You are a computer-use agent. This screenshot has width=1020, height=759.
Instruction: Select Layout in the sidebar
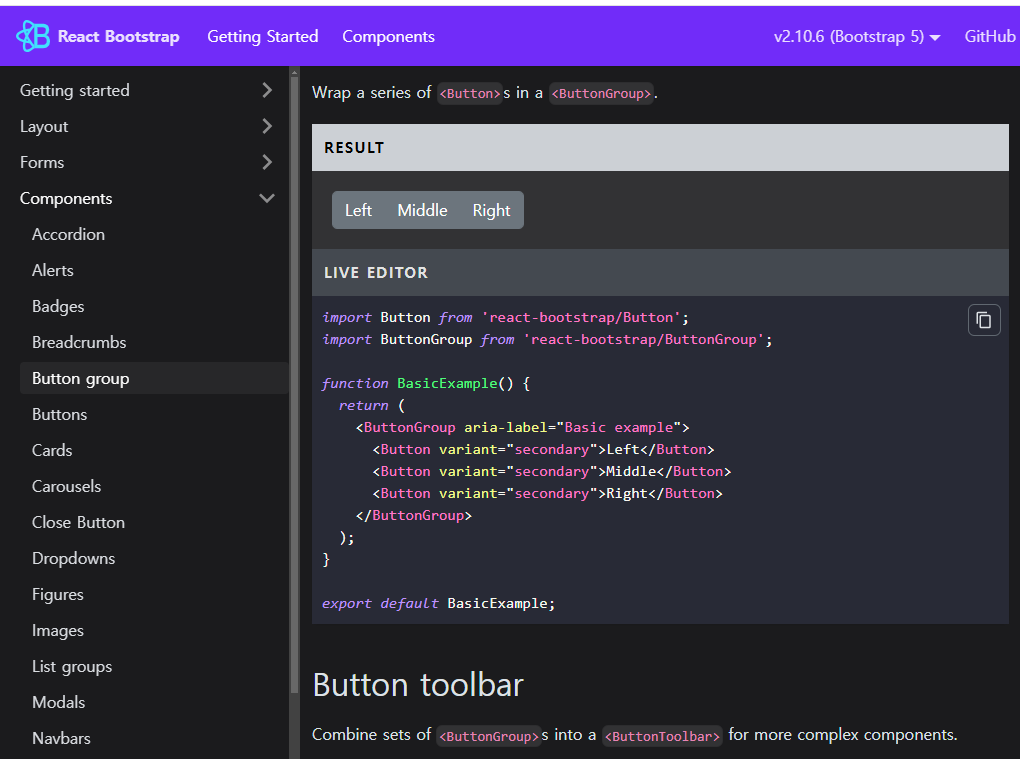pyautogui.click(x=44, y=126)
